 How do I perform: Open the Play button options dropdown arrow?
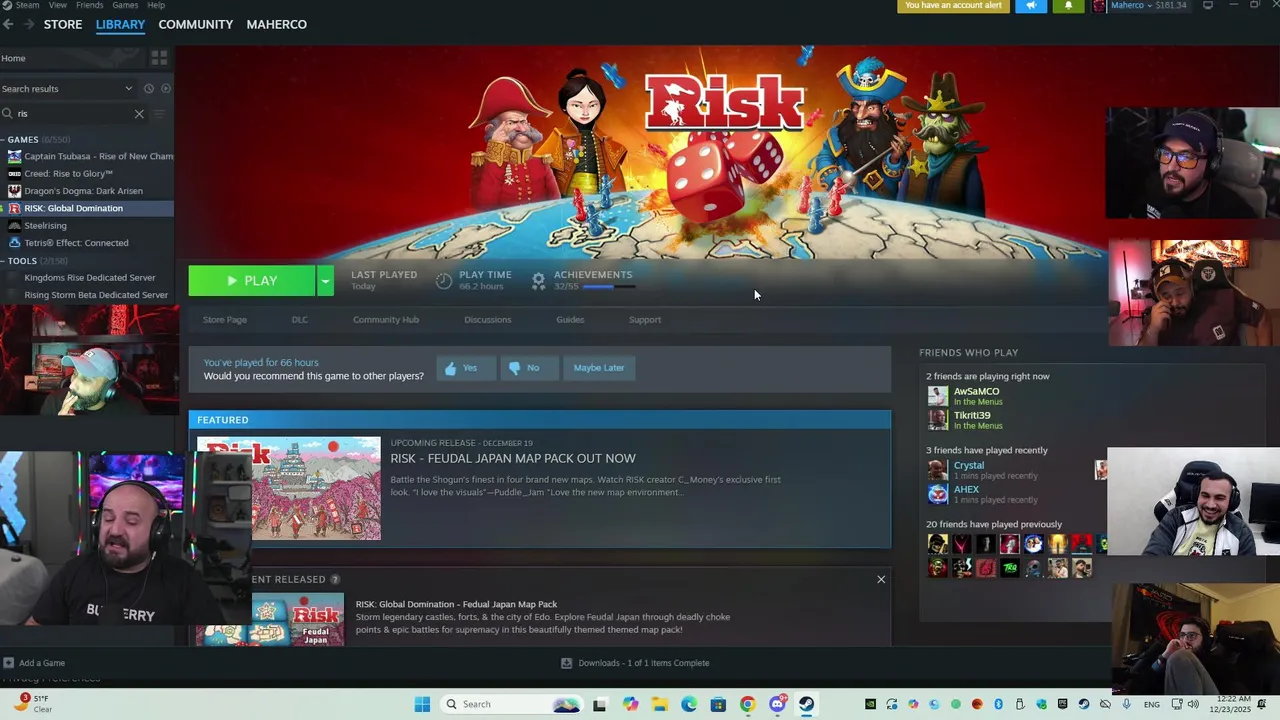click(325, 281)
